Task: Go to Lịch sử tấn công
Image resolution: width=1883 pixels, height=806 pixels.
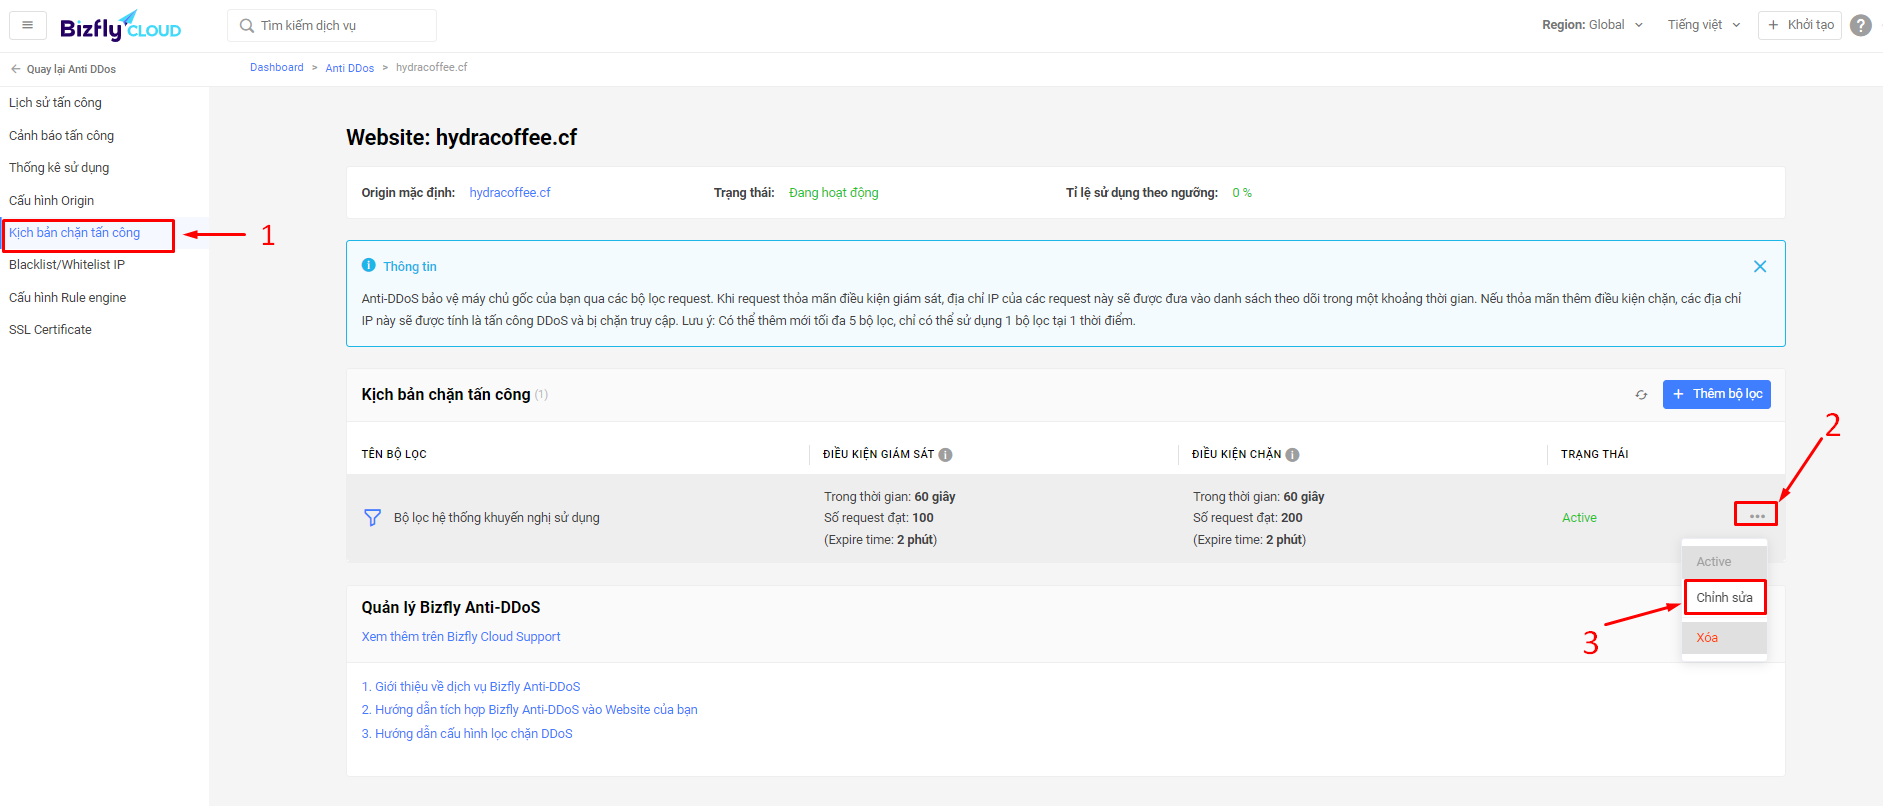Action: coord(56,103)
